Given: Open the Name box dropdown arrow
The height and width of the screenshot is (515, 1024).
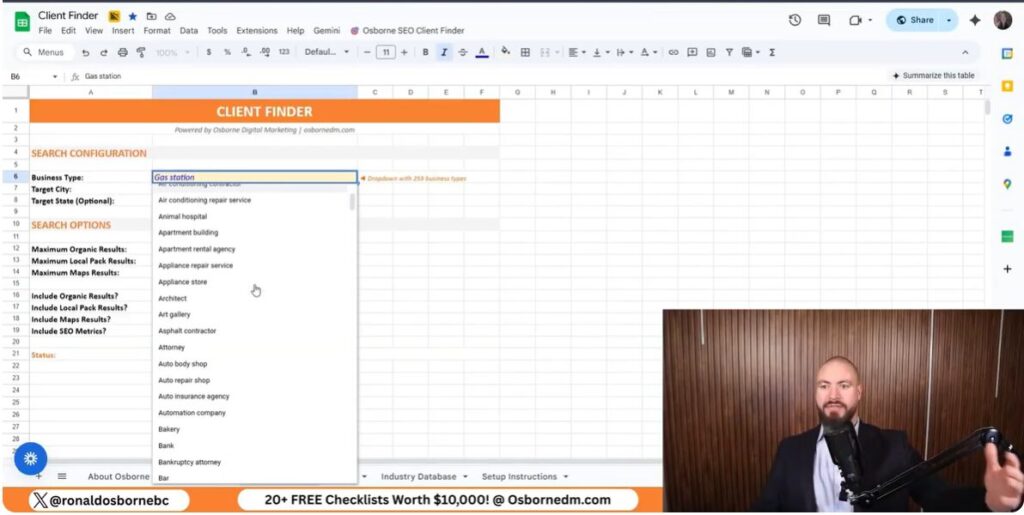Looking at the screenshot, I should [x=55, y=76].
